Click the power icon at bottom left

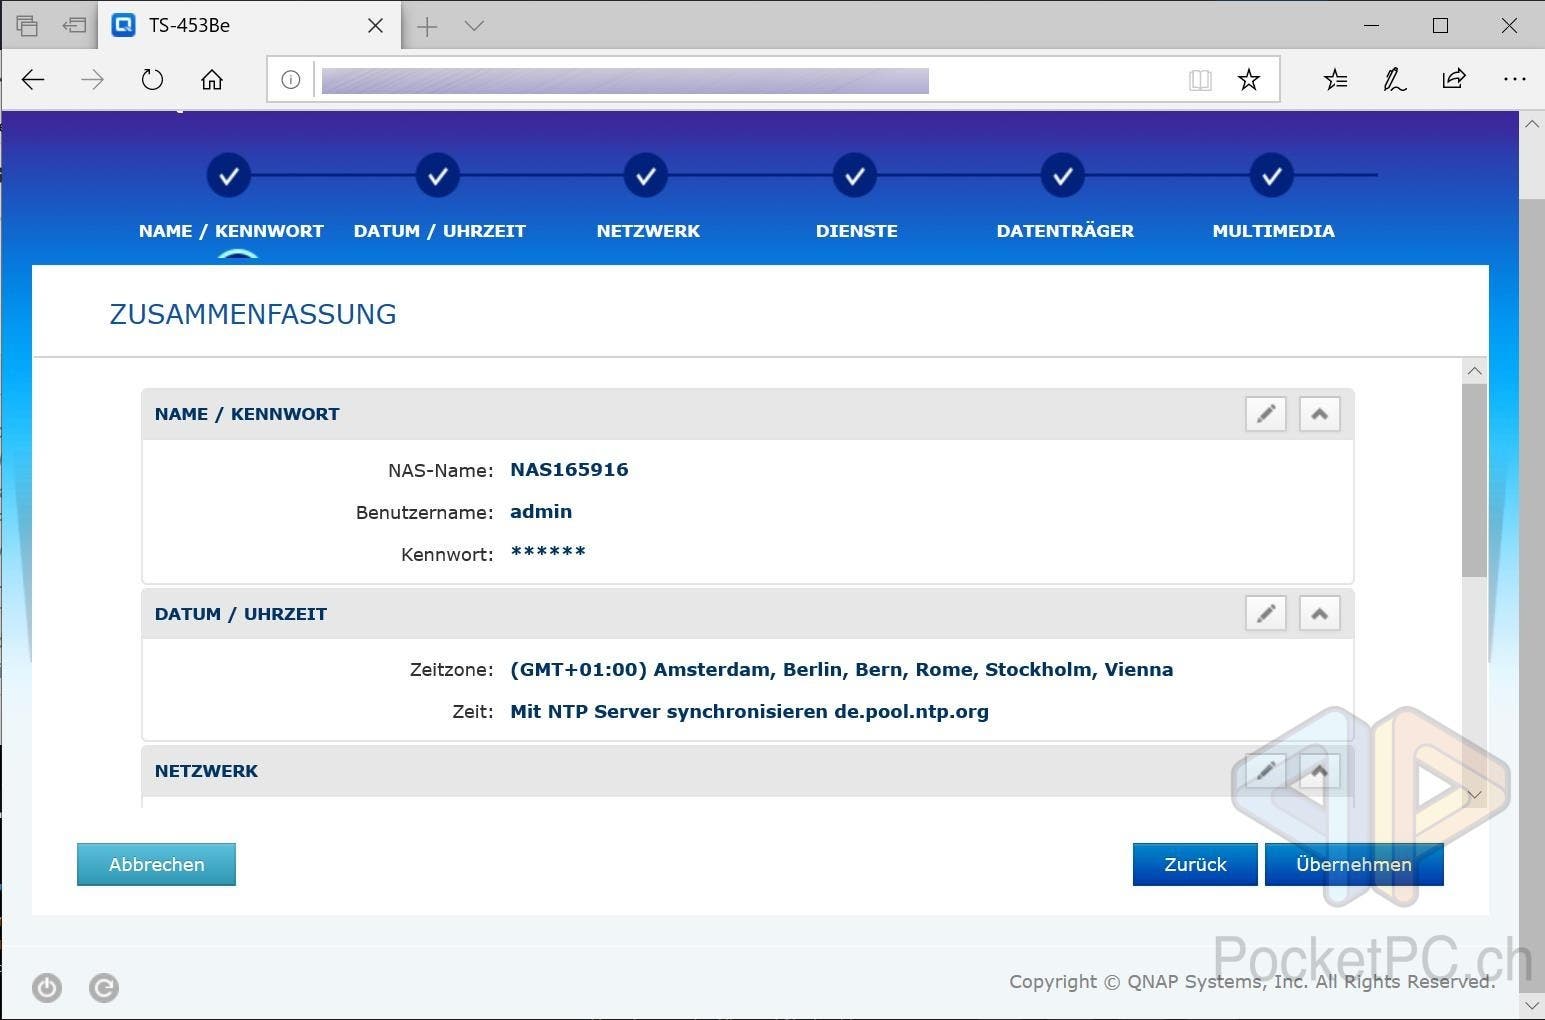[x=47, y=988]
